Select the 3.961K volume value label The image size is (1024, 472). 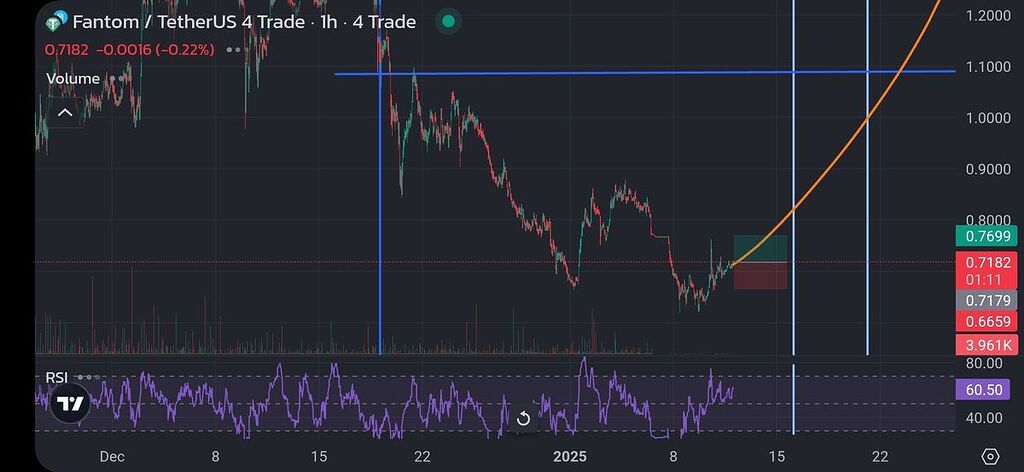coord(986,344)
